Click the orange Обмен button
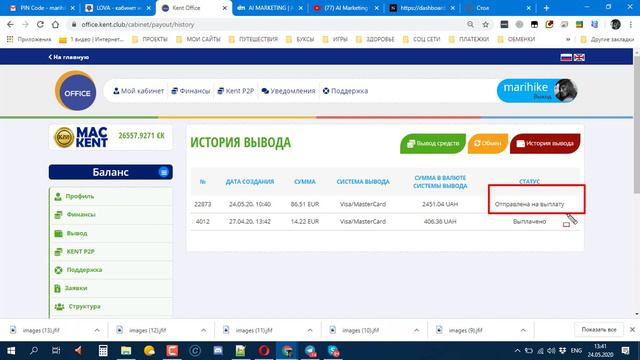Screen dimensions: 640x360 [x=487, y=143]
